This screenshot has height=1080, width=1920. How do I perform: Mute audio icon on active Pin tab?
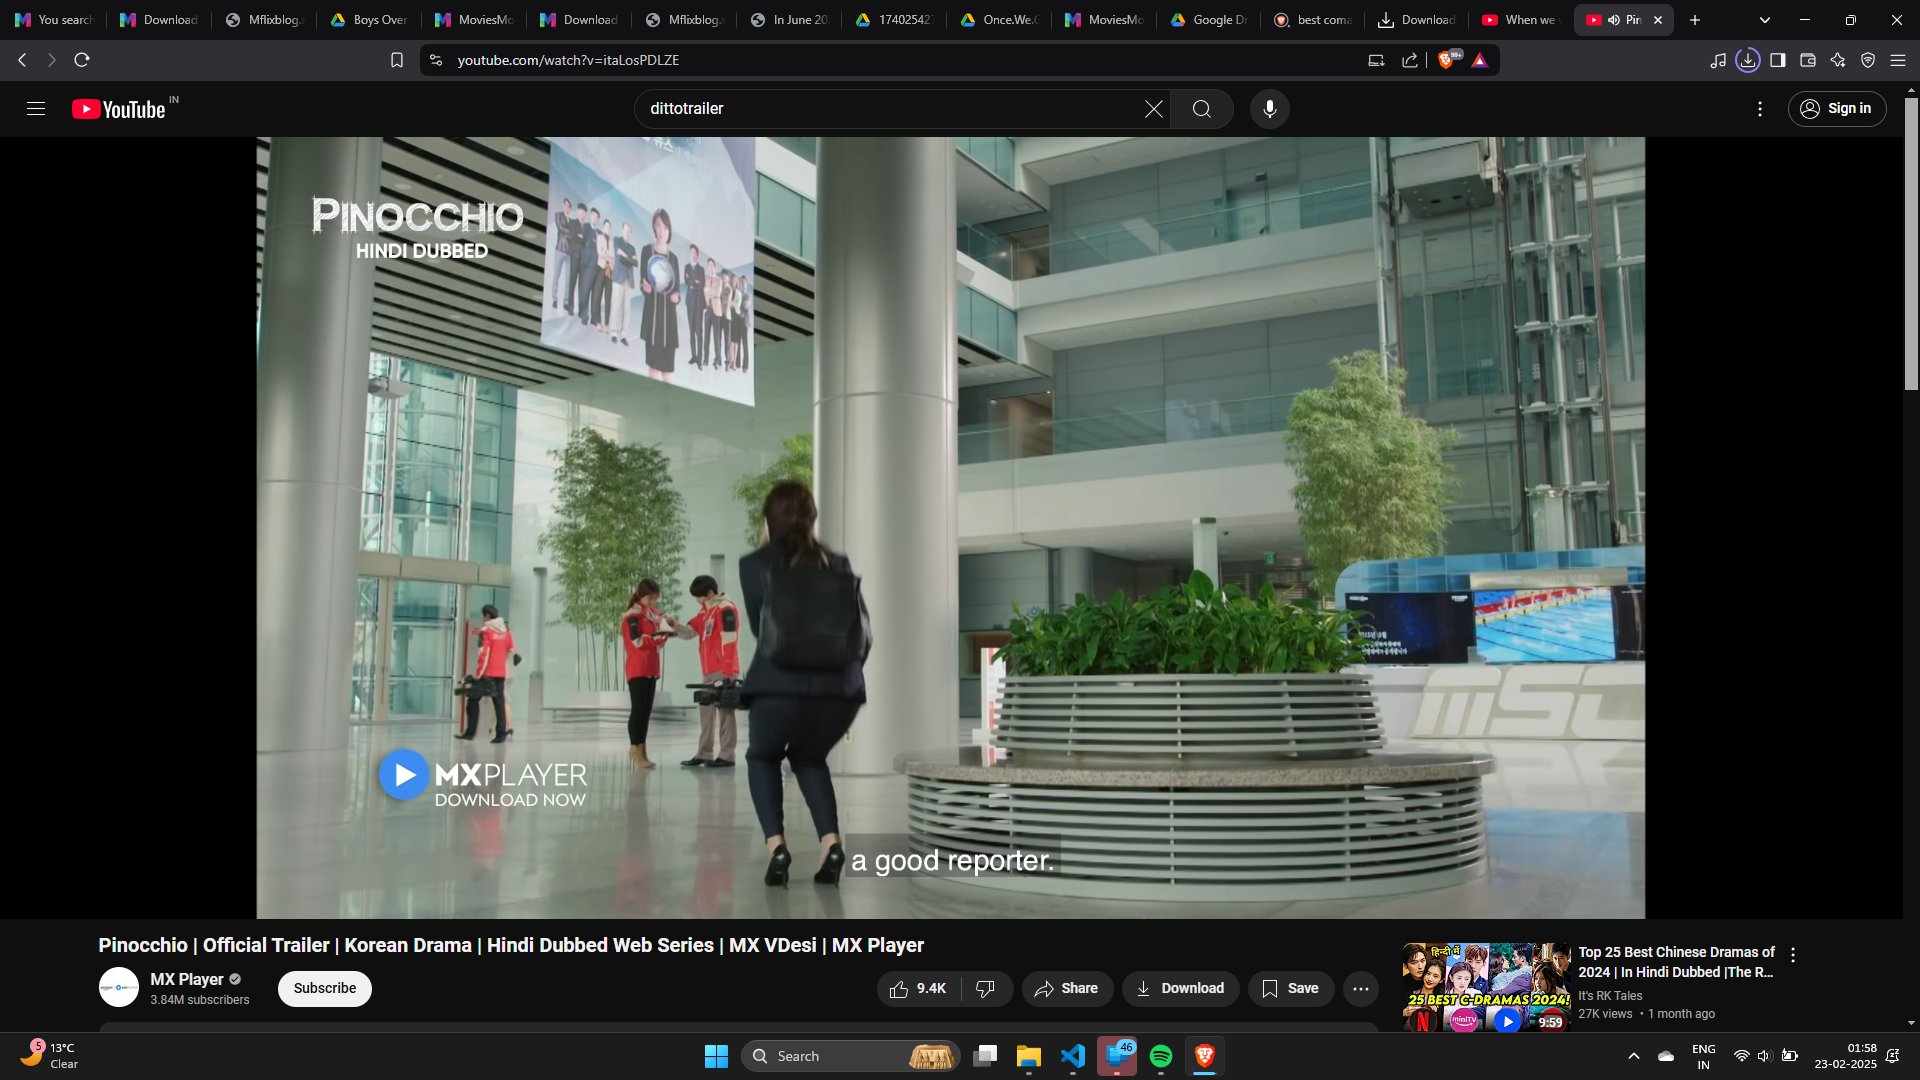[1614, 20]
